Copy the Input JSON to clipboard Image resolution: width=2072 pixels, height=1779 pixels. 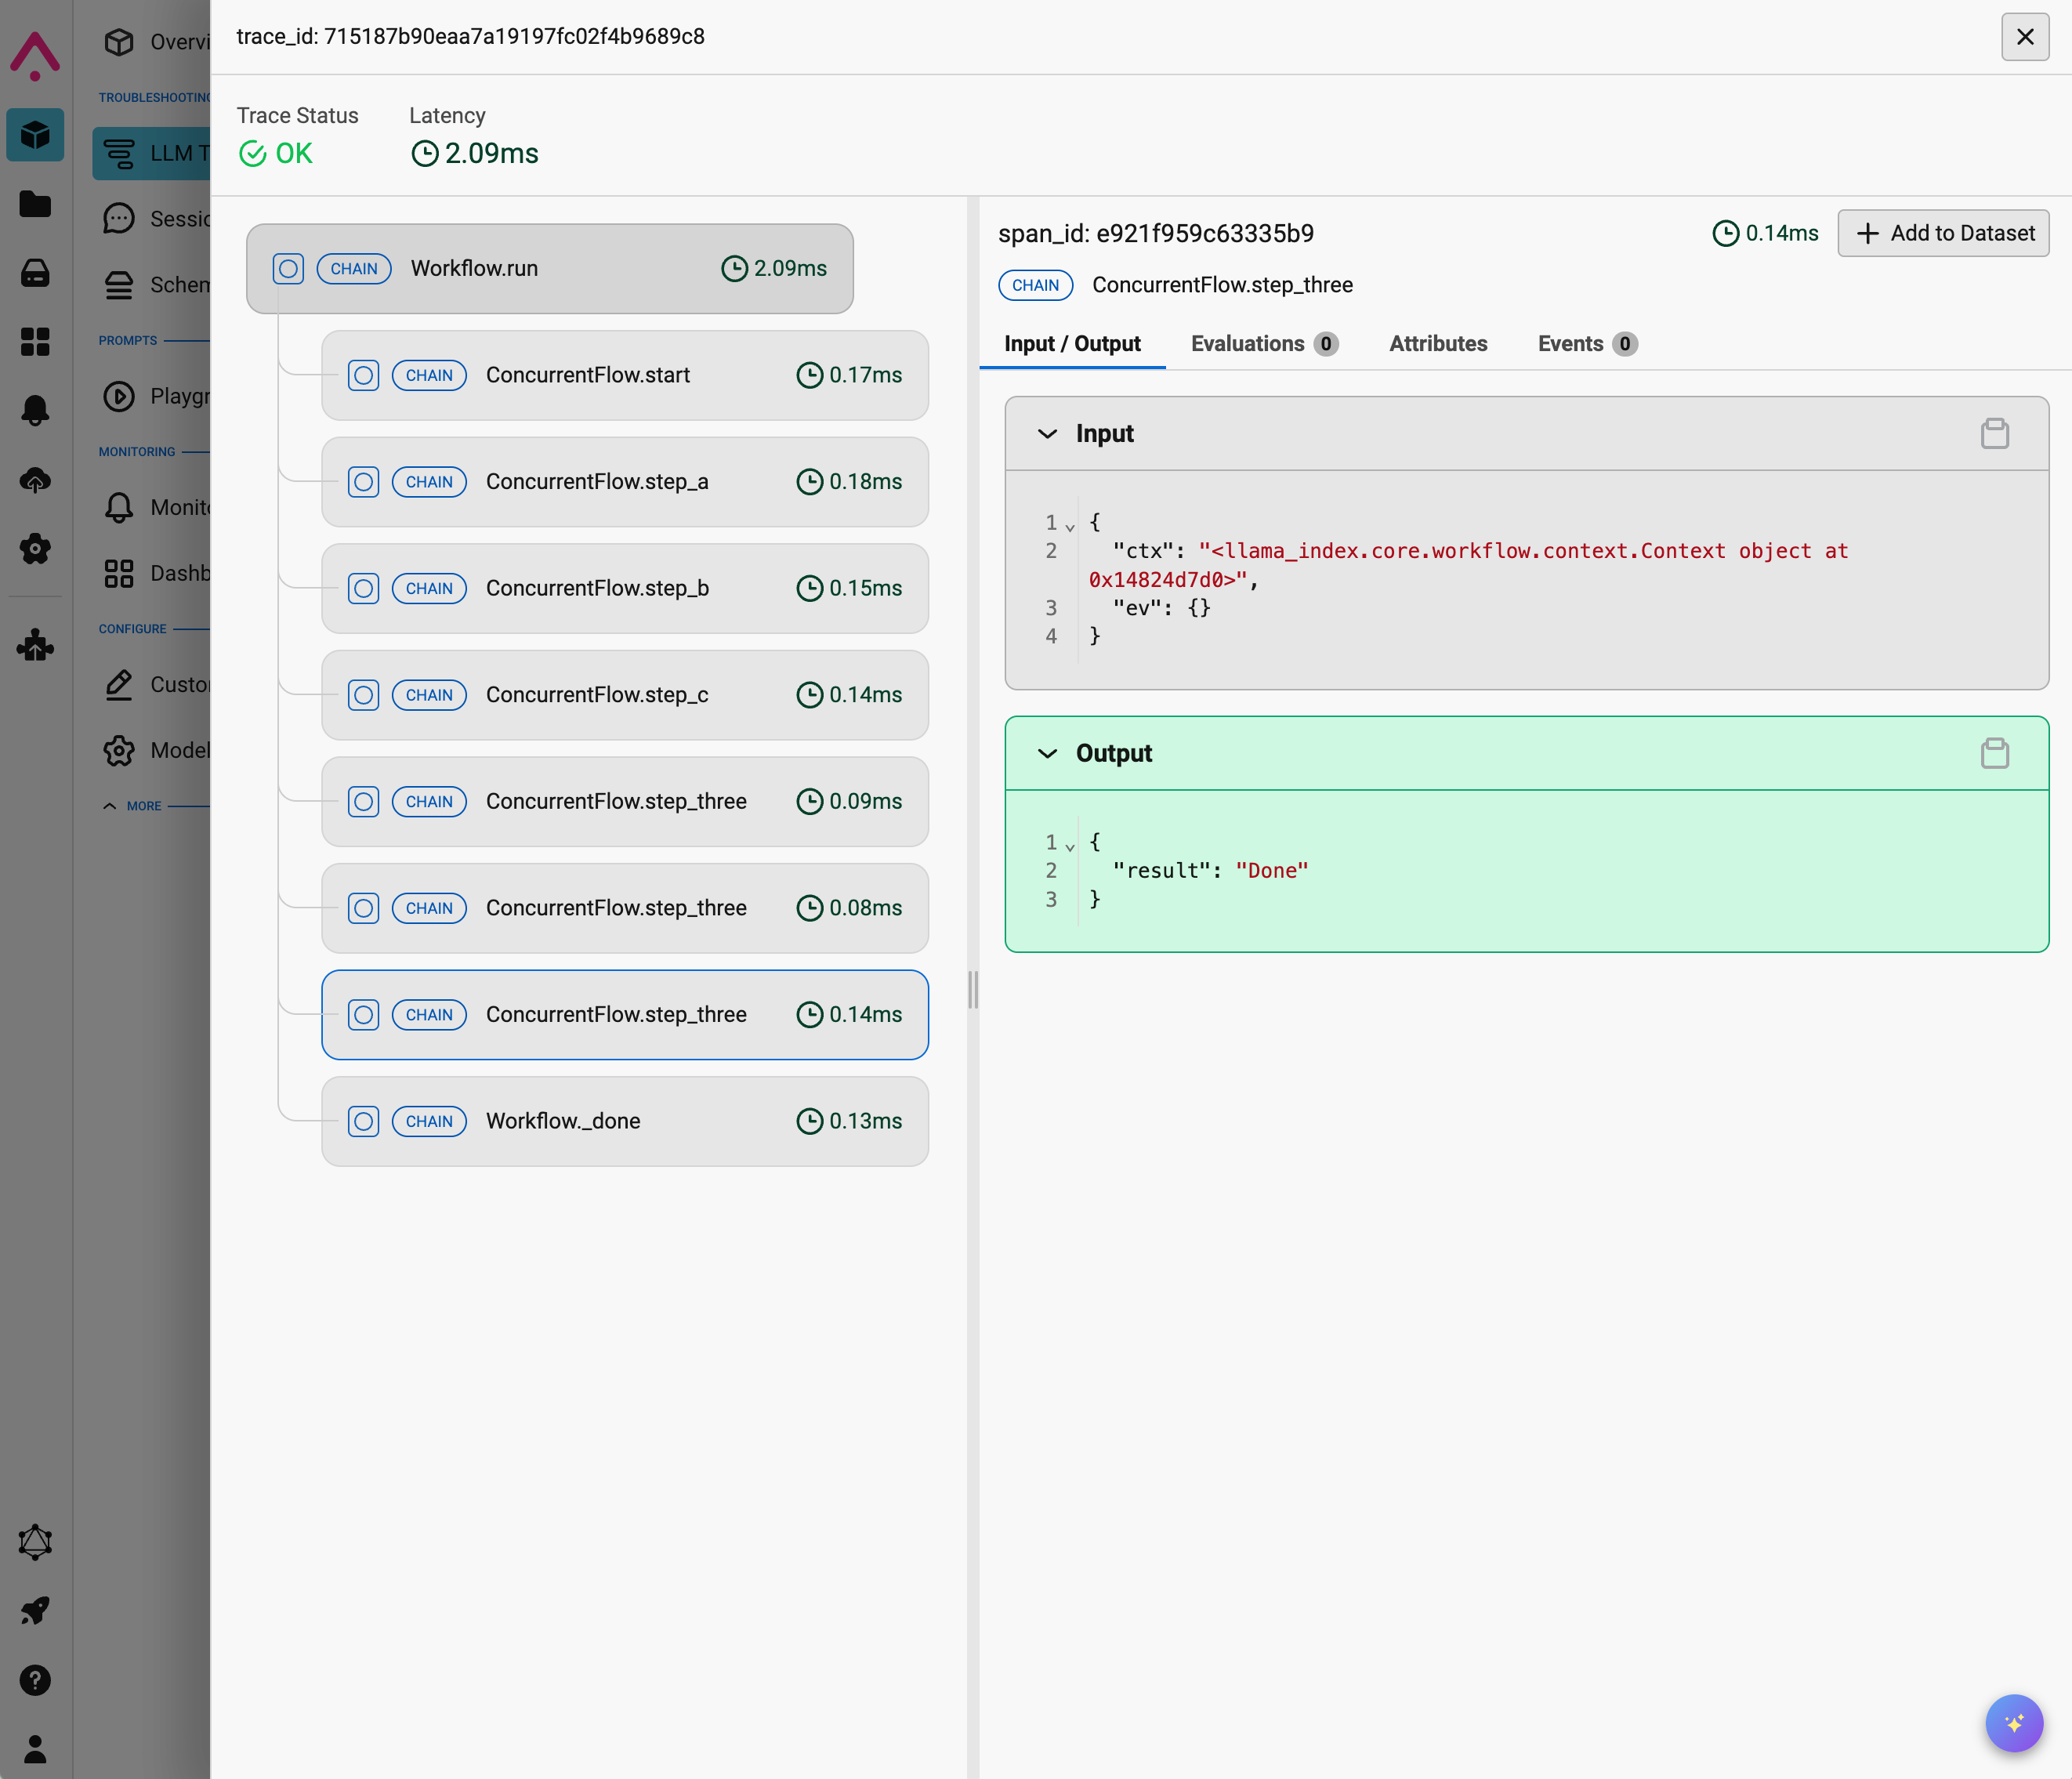pos(1994,433)
